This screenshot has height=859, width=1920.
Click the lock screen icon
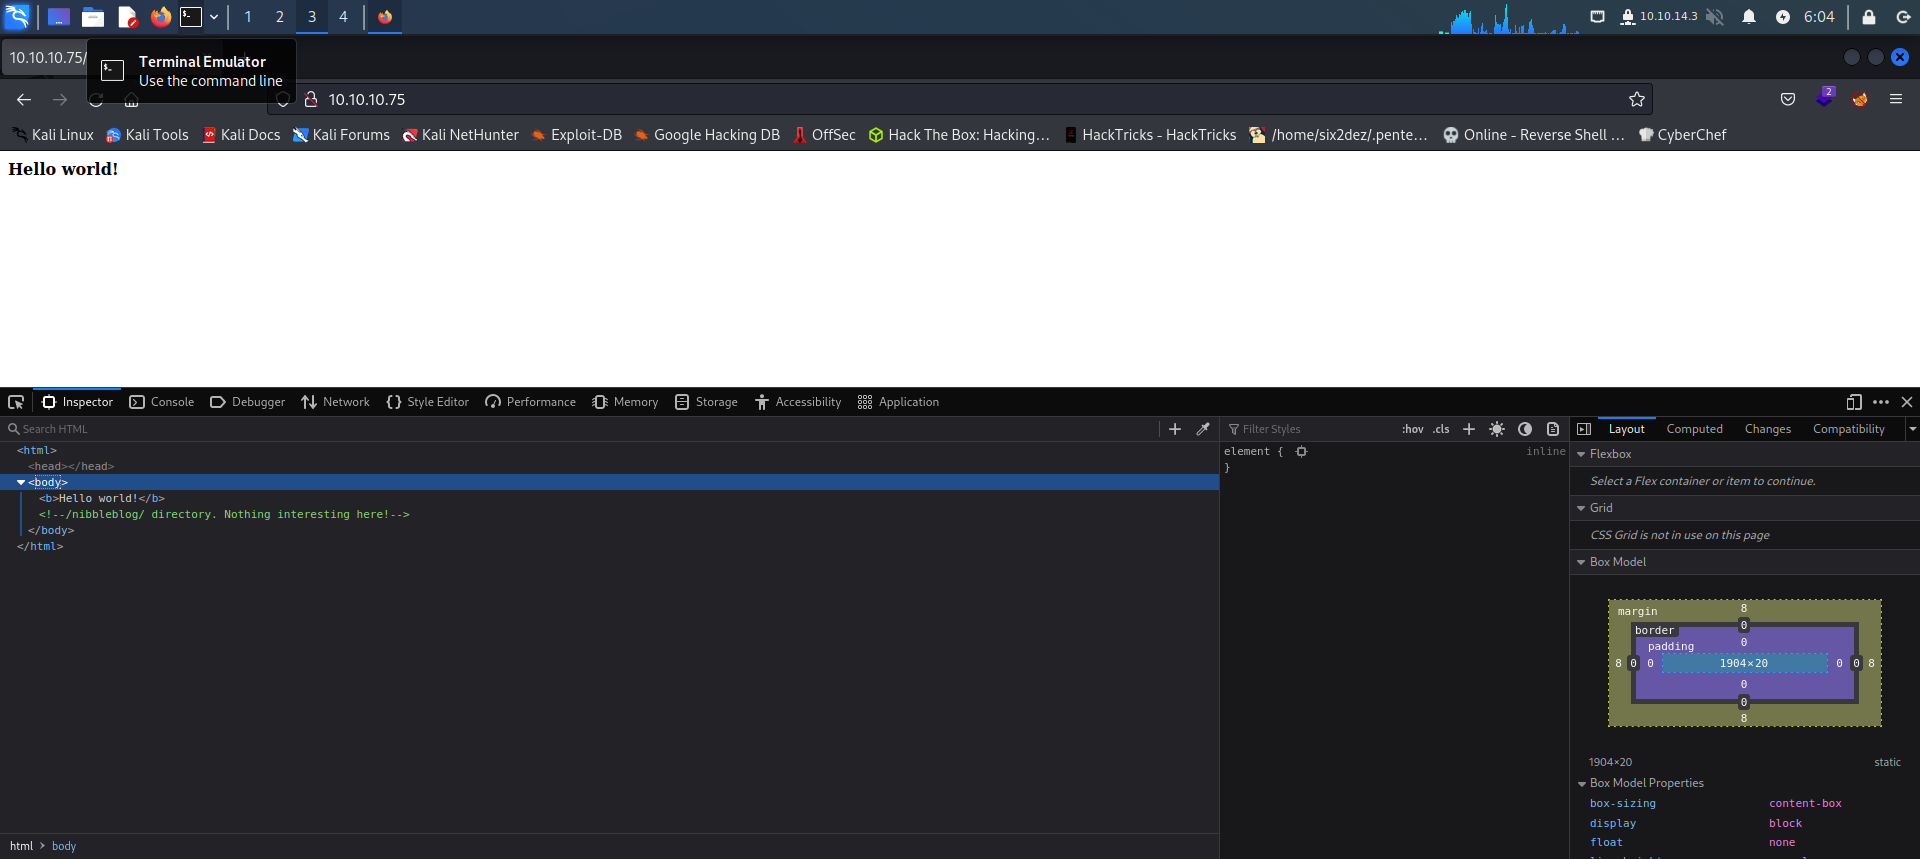click(x=1869, y=17)
